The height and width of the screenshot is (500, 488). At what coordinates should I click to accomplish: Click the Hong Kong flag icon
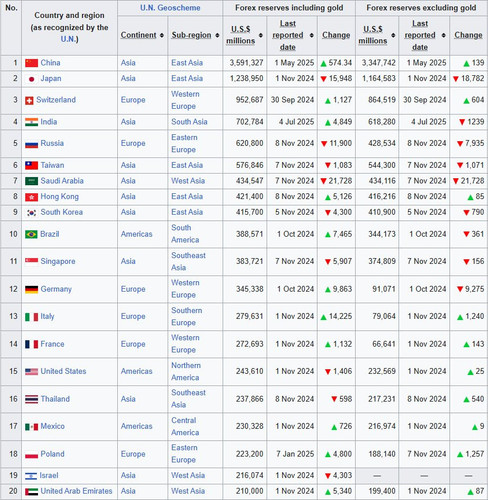click(31, 197)
